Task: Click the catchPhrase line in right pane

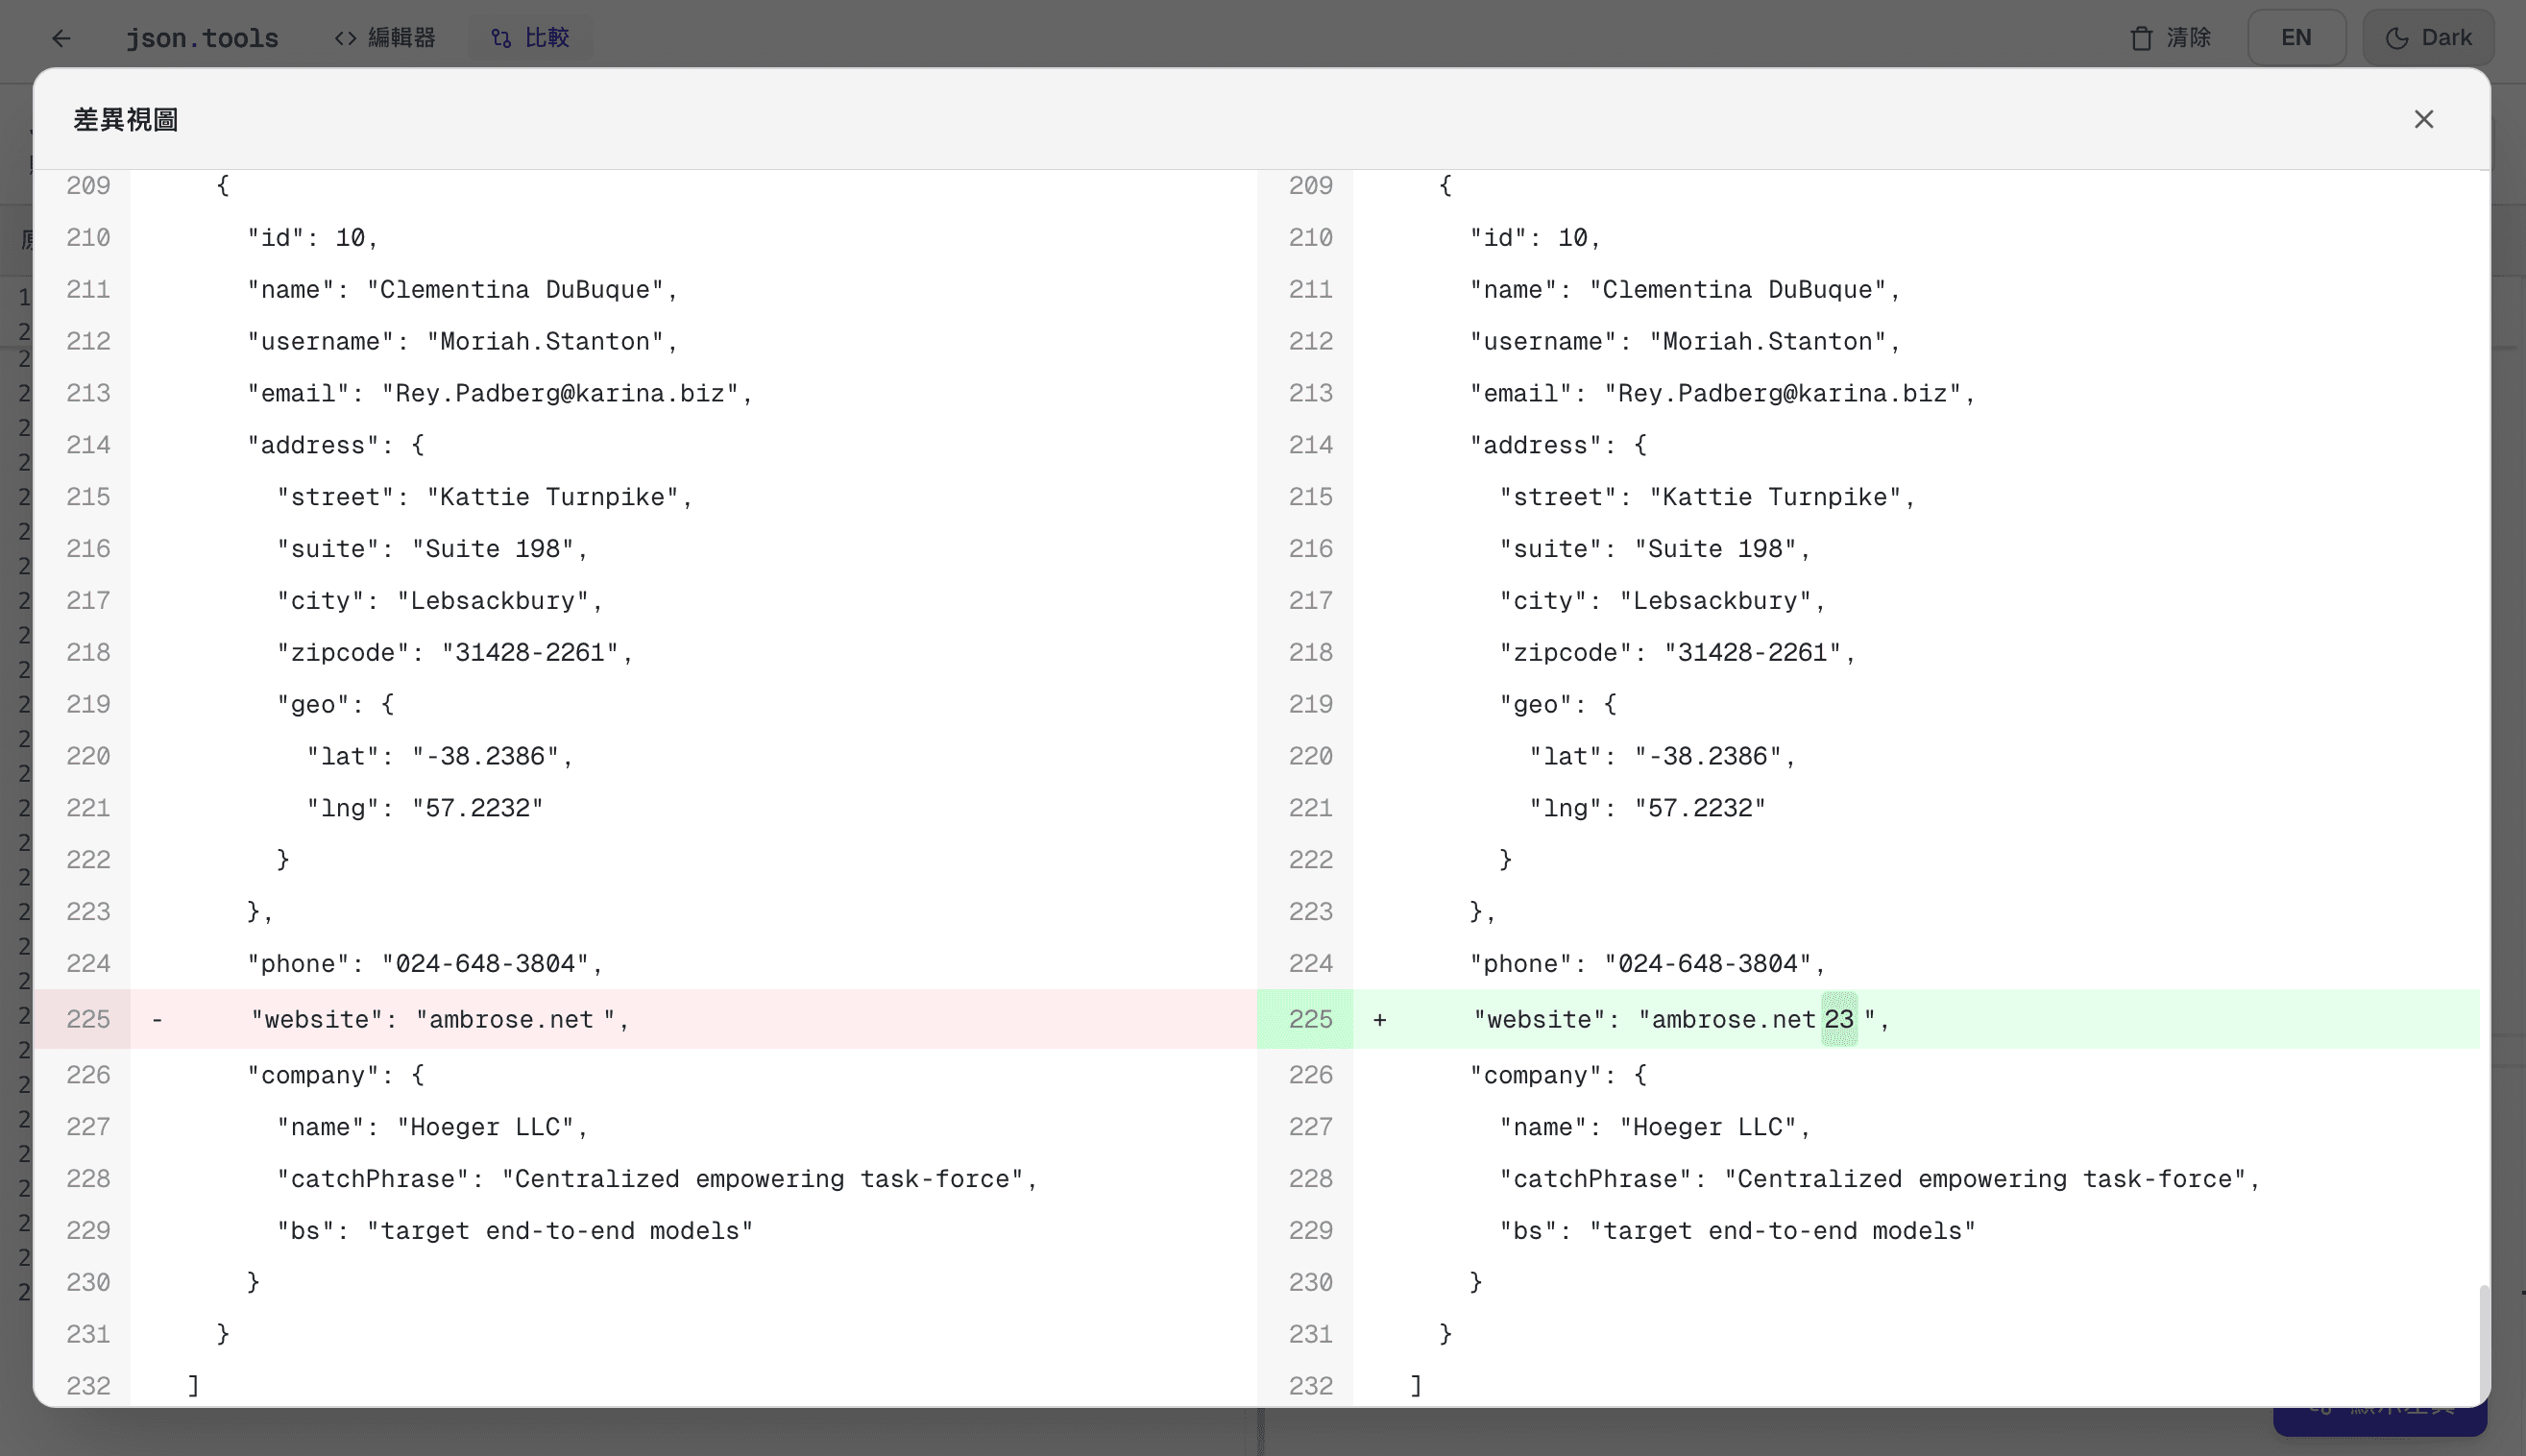Action: [1879, 1179]
